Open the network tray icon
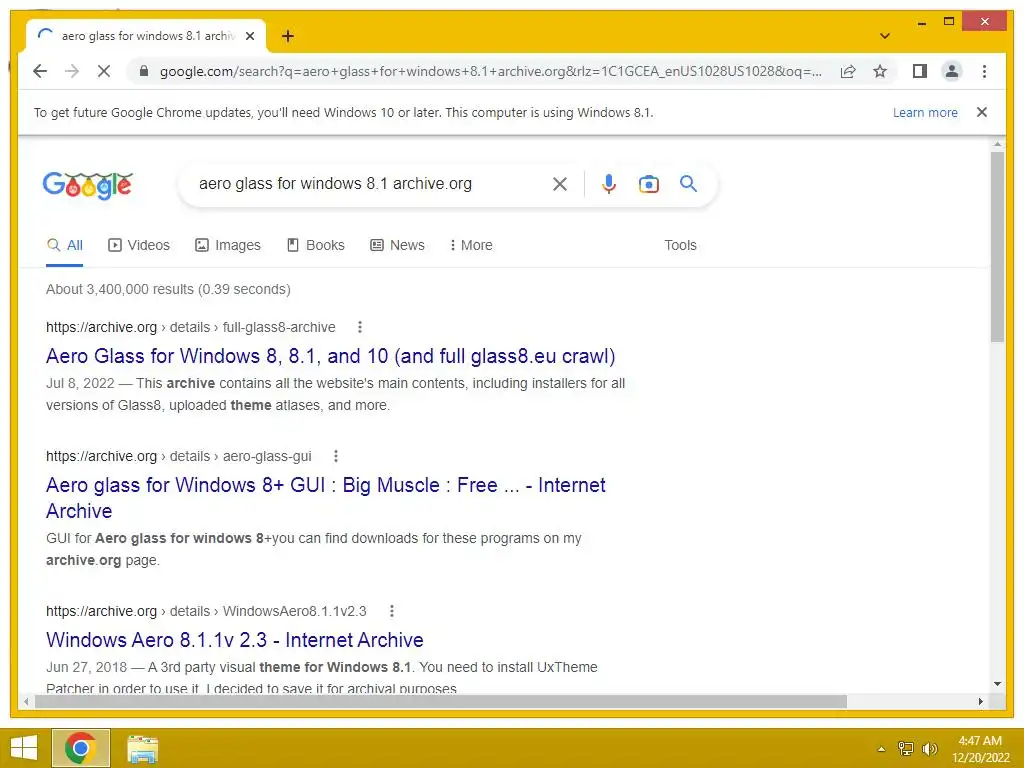This screenshot has width=1024, height=768. pyautogui.click(x=906, y=749)
